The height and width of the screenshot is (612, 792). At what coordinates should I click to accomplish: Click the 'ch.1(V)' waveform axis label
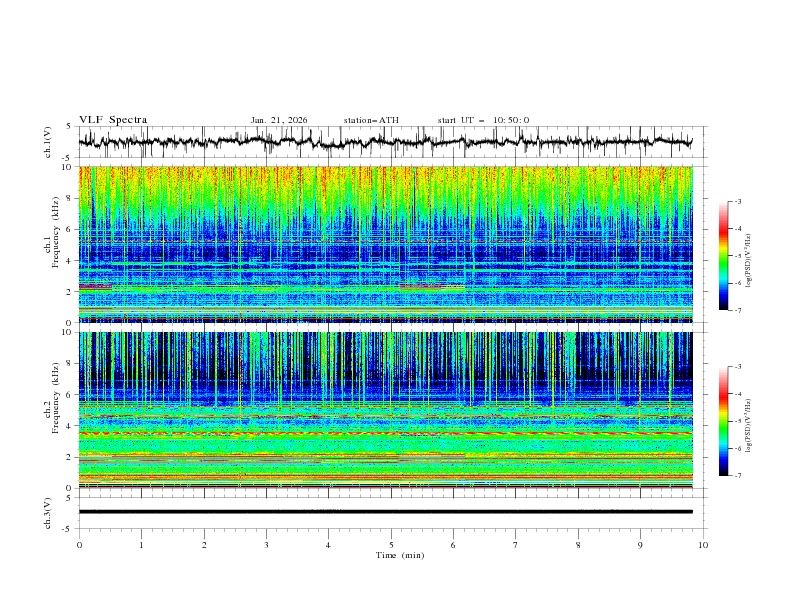[47, 142]
